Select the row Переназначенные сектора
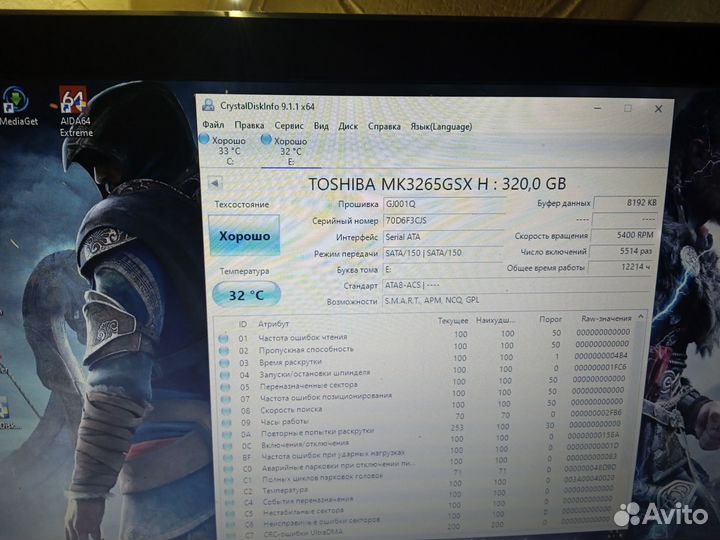 click(x=426, y=383)
